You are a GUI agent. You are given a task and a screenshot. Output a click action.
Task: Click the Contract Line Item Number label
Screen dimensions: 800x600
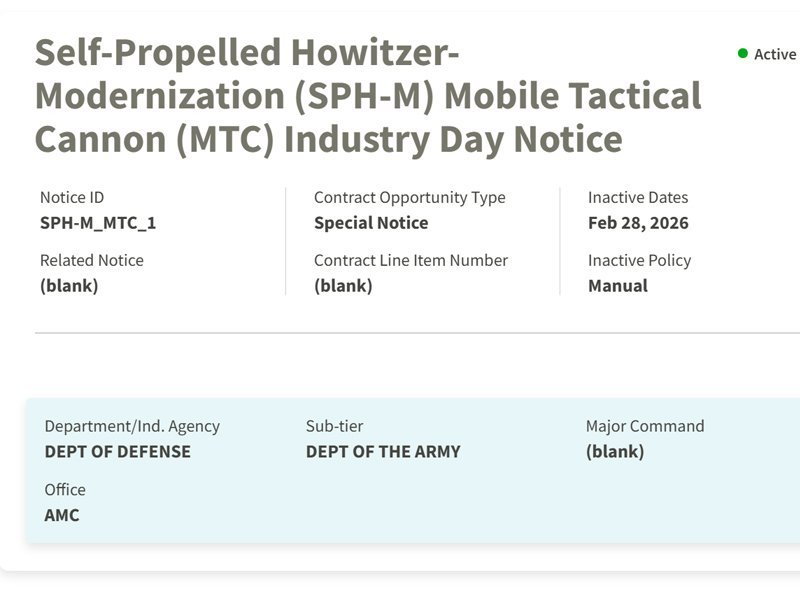[411, 260]
